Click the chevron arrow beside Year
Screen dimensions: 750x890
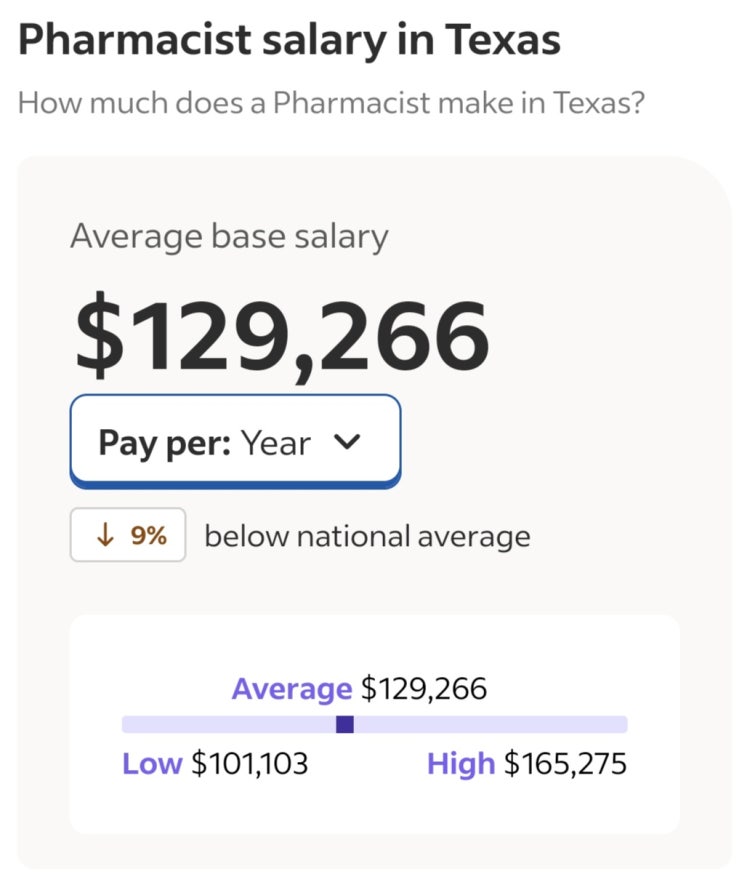346,442
